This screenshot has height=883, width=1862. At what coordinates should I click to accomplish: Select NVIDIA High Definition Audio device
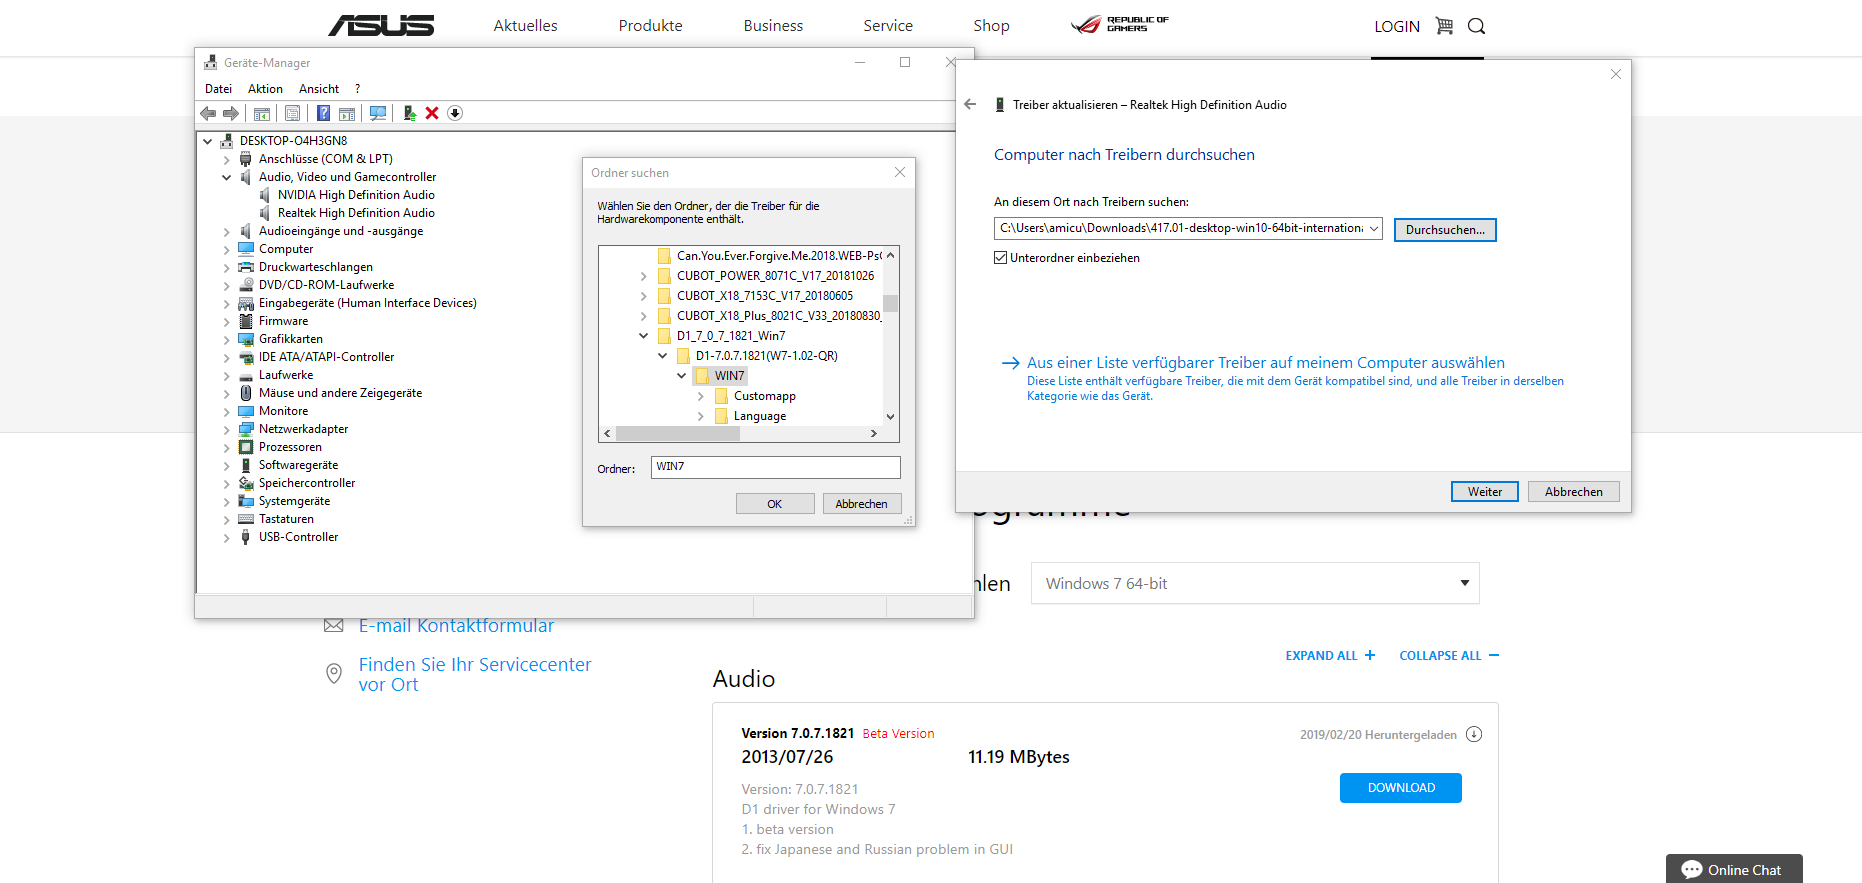tap(356, 195)
